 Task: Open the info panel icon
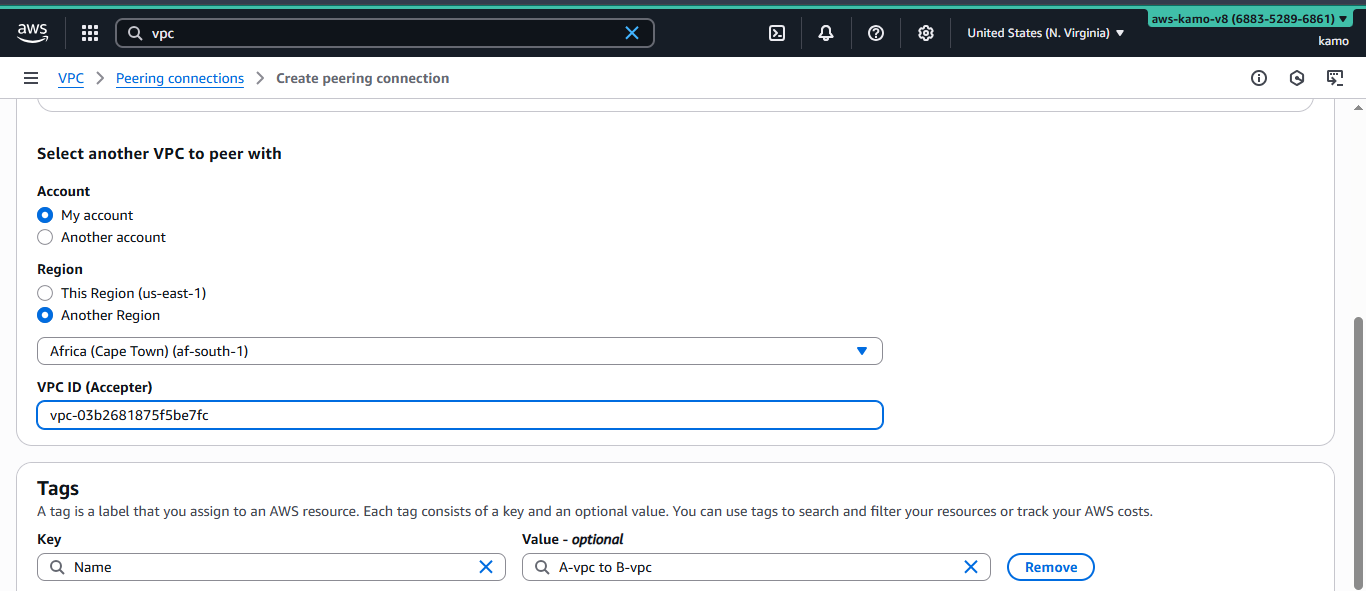(x=1258, y=78)
